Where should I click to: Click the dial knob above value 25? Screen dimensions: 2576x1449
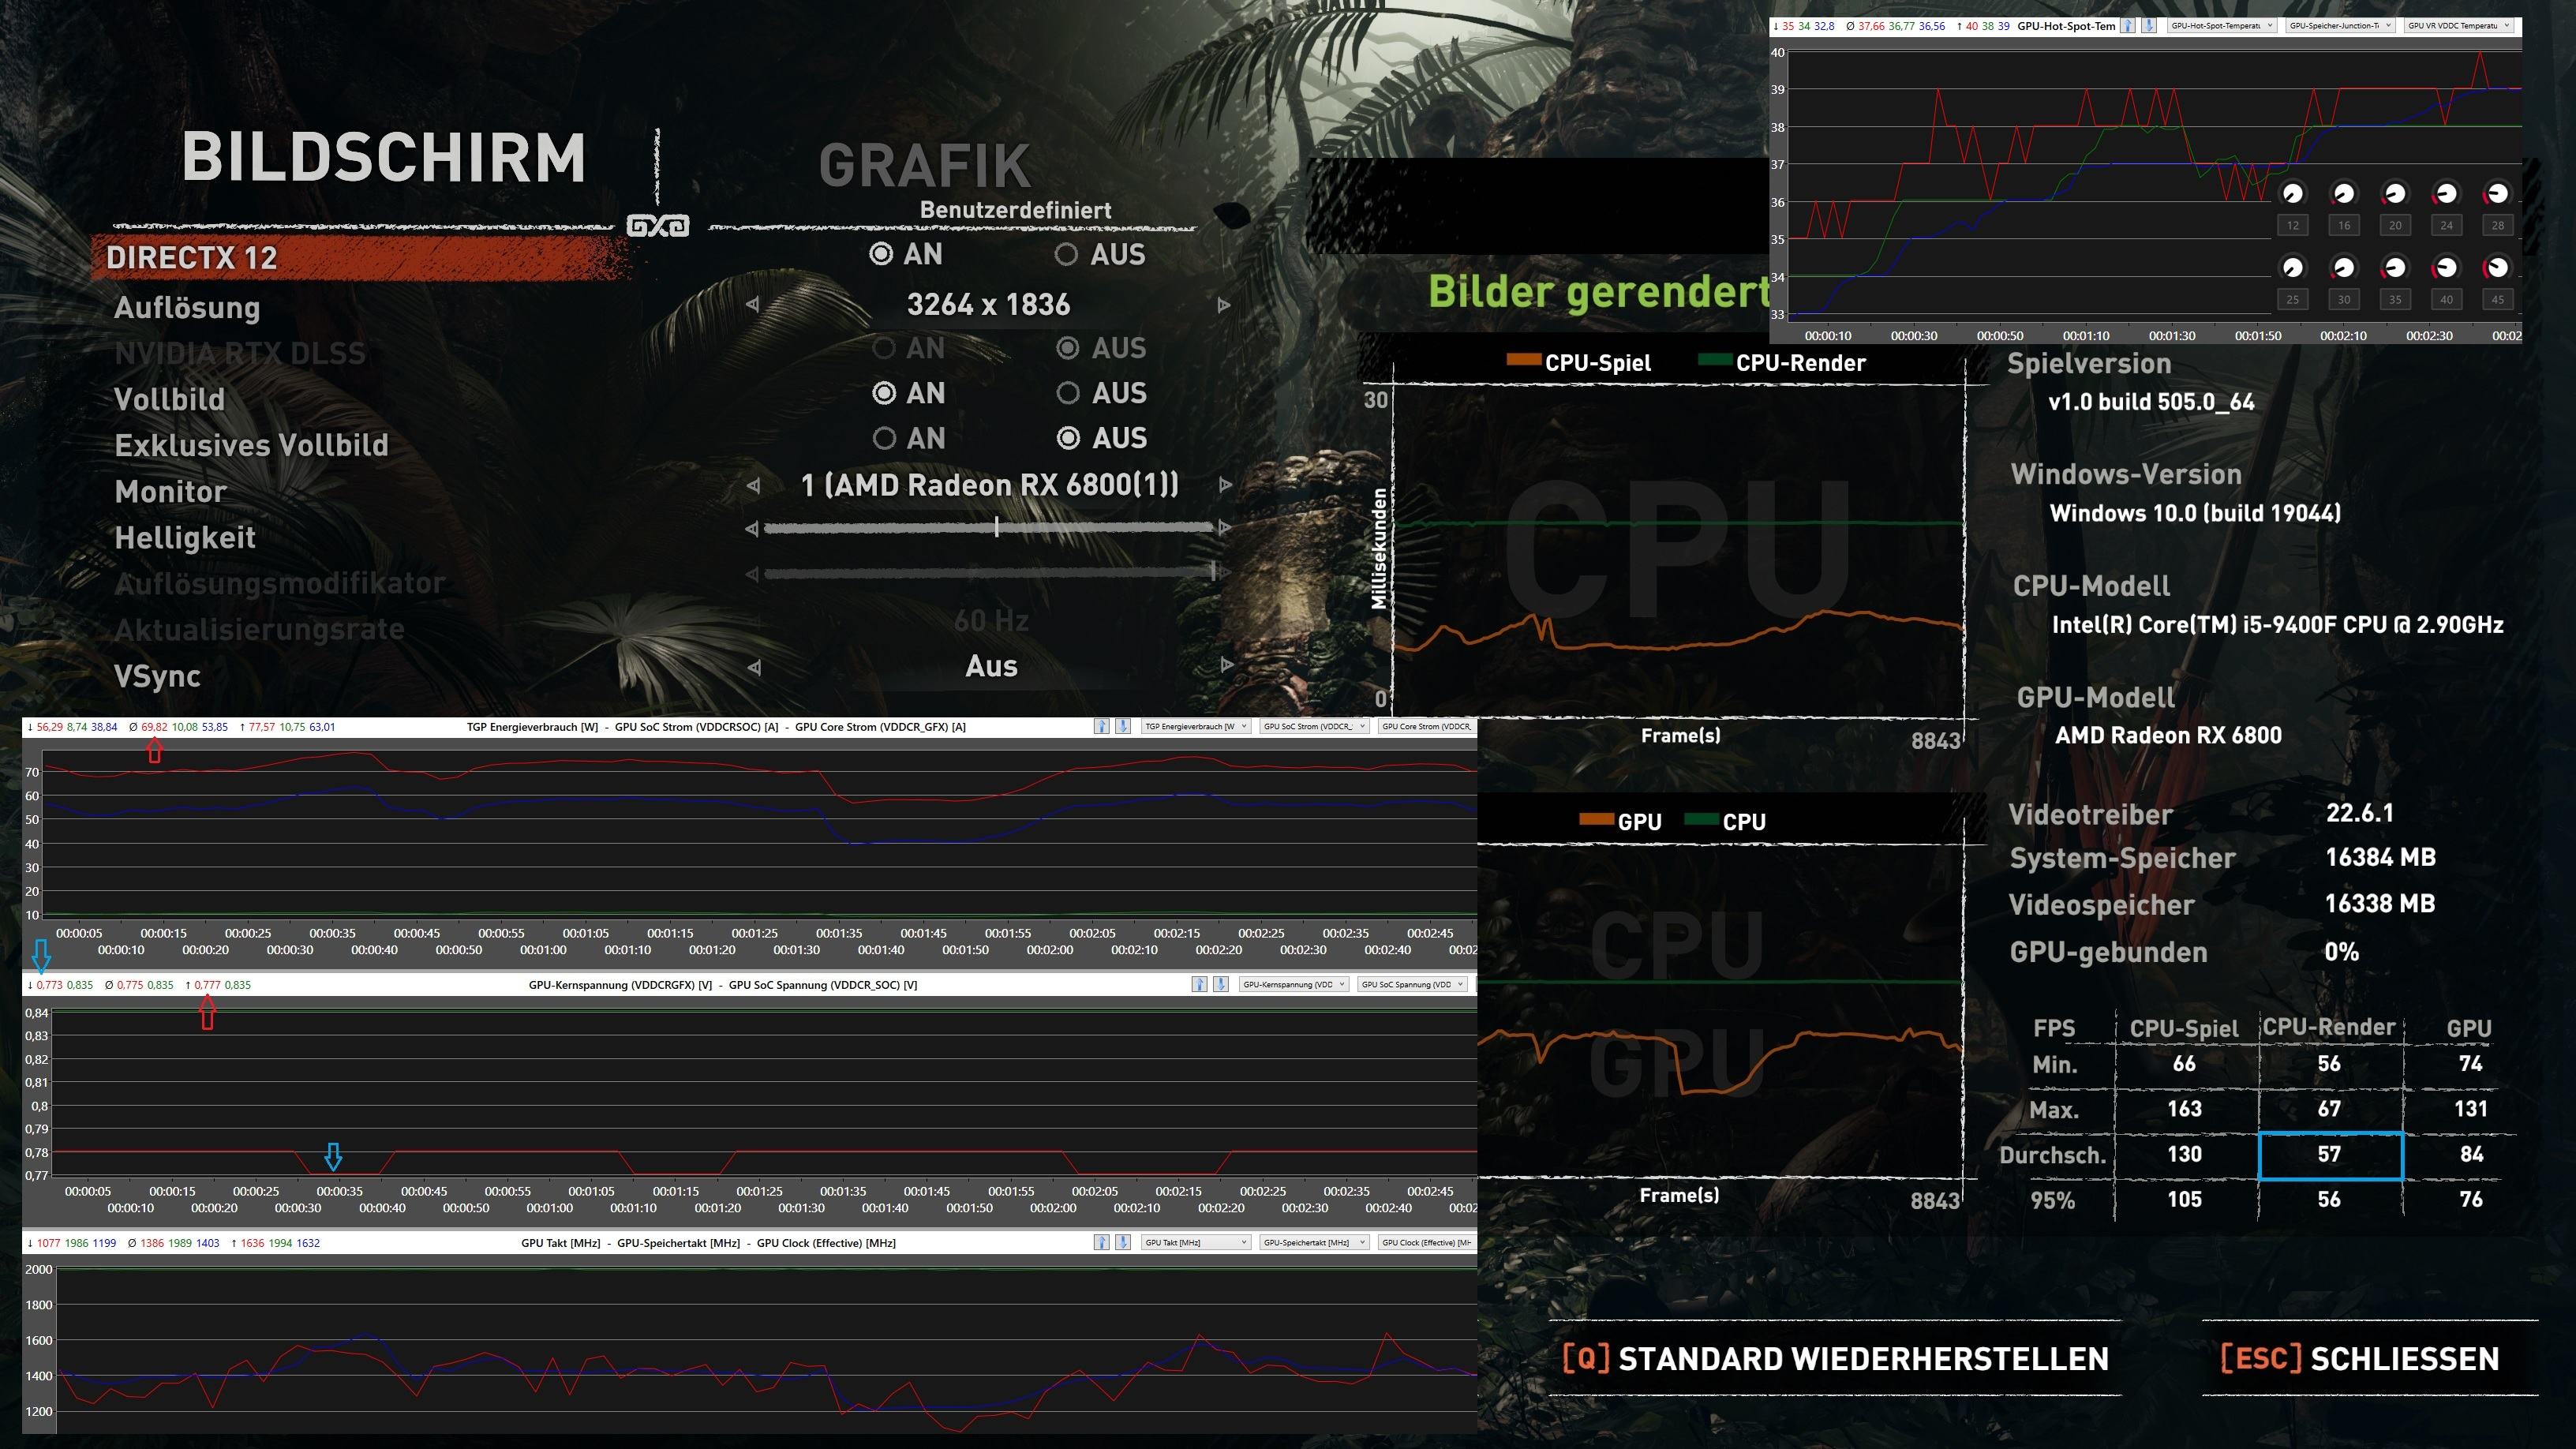[x=2292, y=267]
